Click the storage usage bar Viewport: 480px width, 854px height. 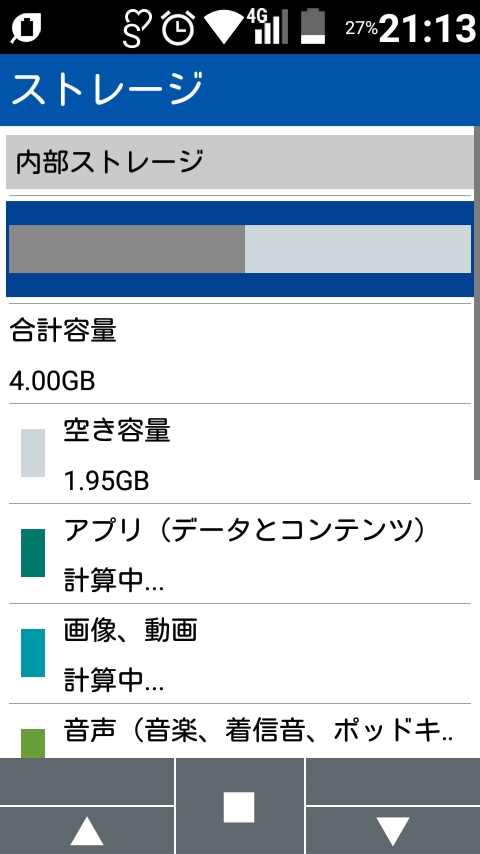(239, 249)
